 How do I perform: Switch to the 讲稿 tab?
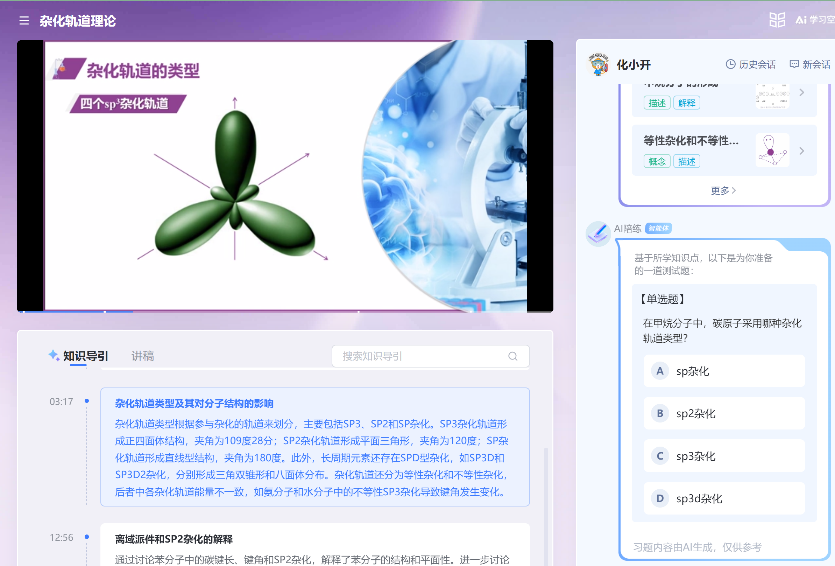[143, 356]
